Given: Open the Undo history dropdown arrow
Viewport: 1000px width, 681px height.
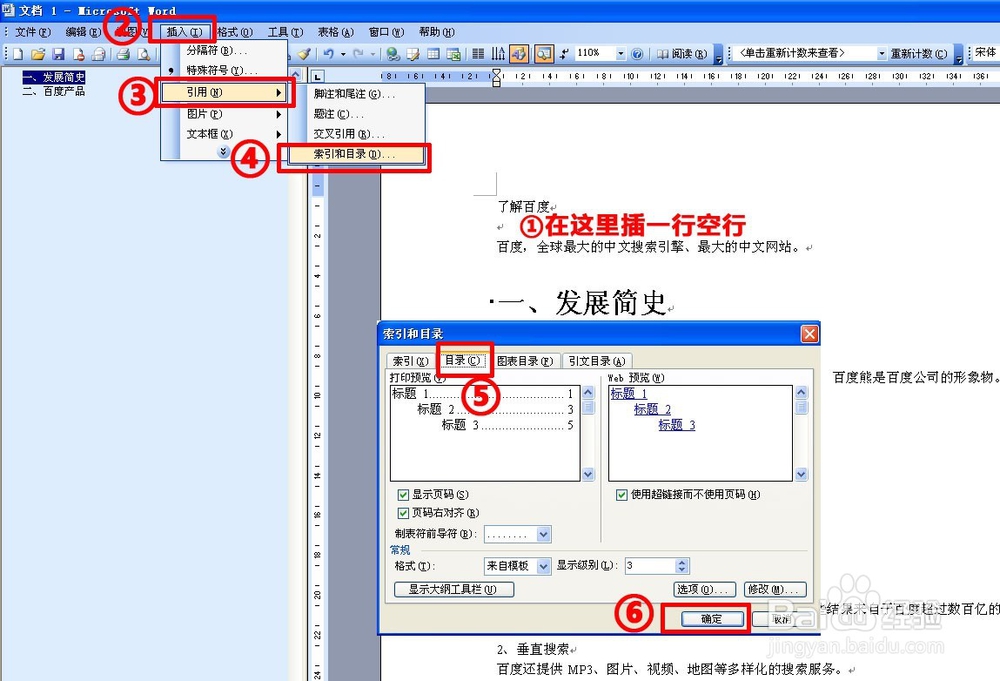Looking at the screenshot, I should (x=343, y=54).
